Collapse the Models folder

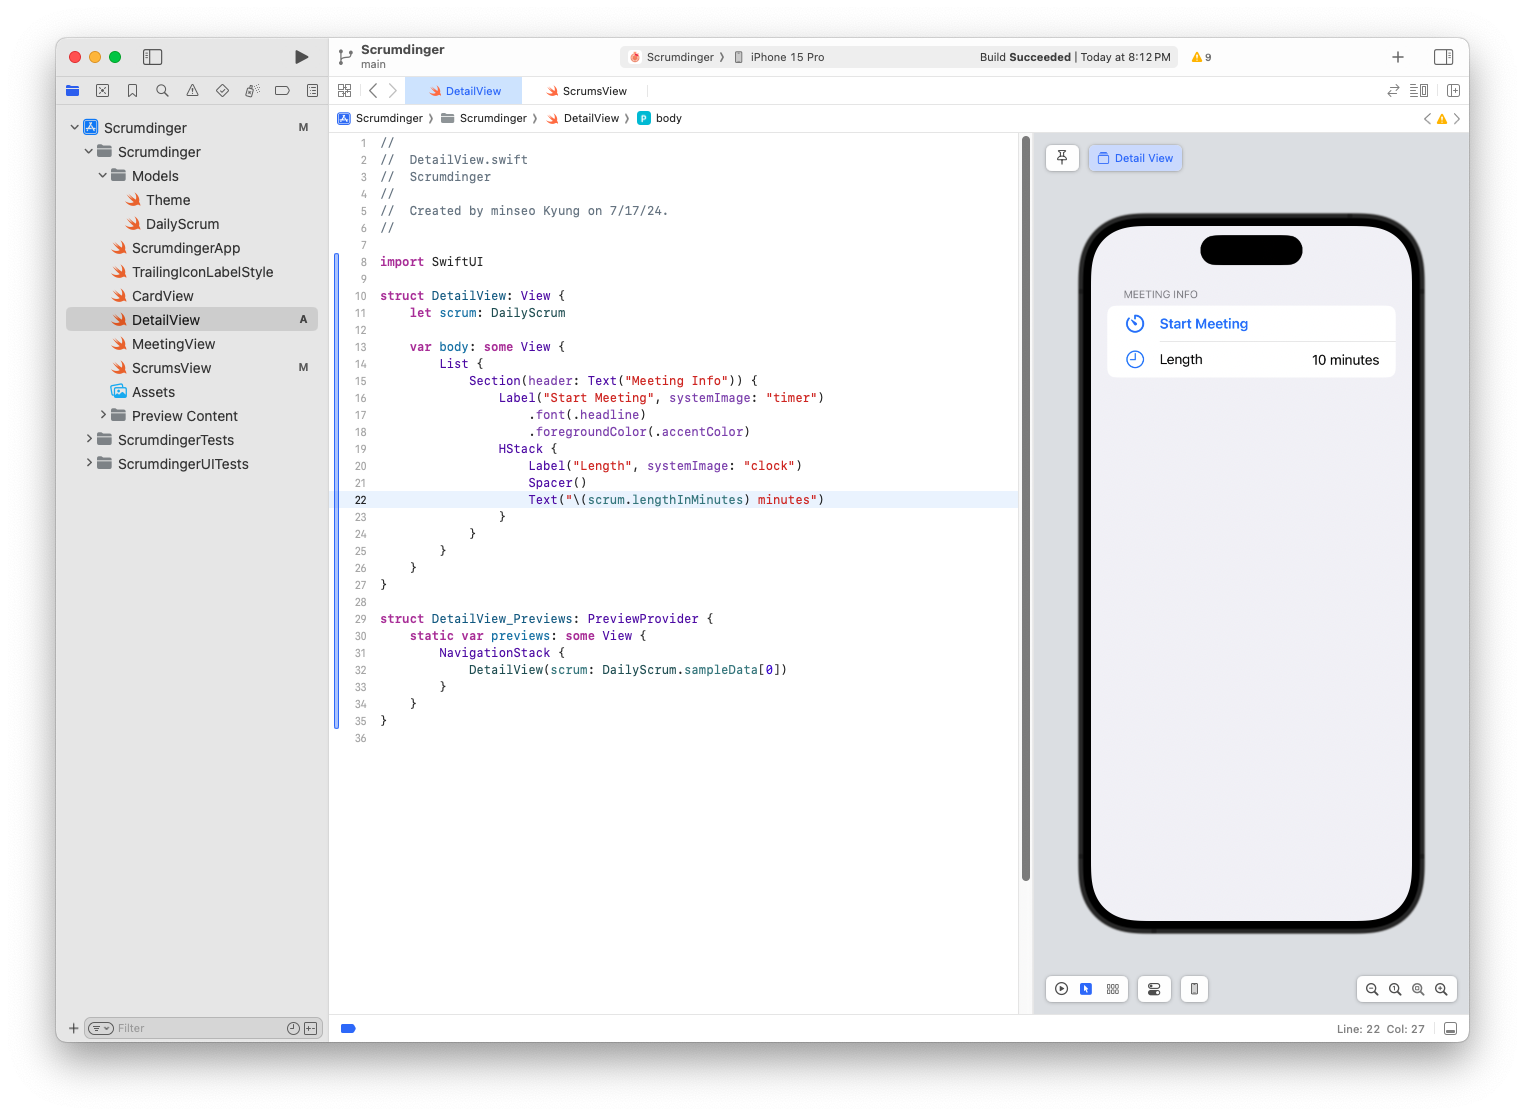tap(103, 176)
